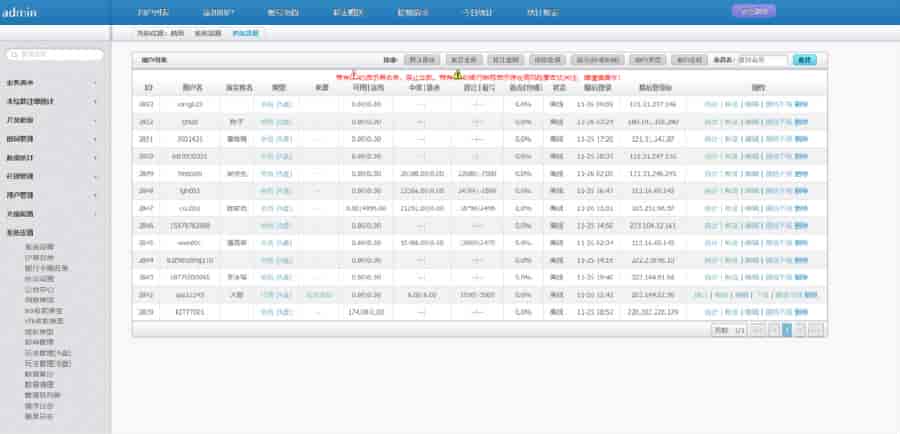900x434 pixels.
Task: Click the blue search button beside member name
Action: pyautogui.click(x=804, y=60)
